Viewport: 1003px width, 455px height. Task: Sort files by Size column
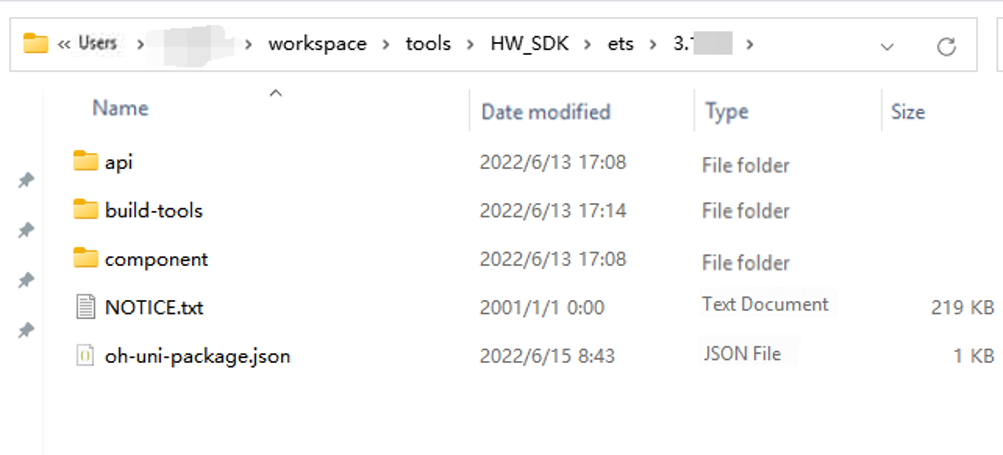pyautogui.click(x=908, y=111)
